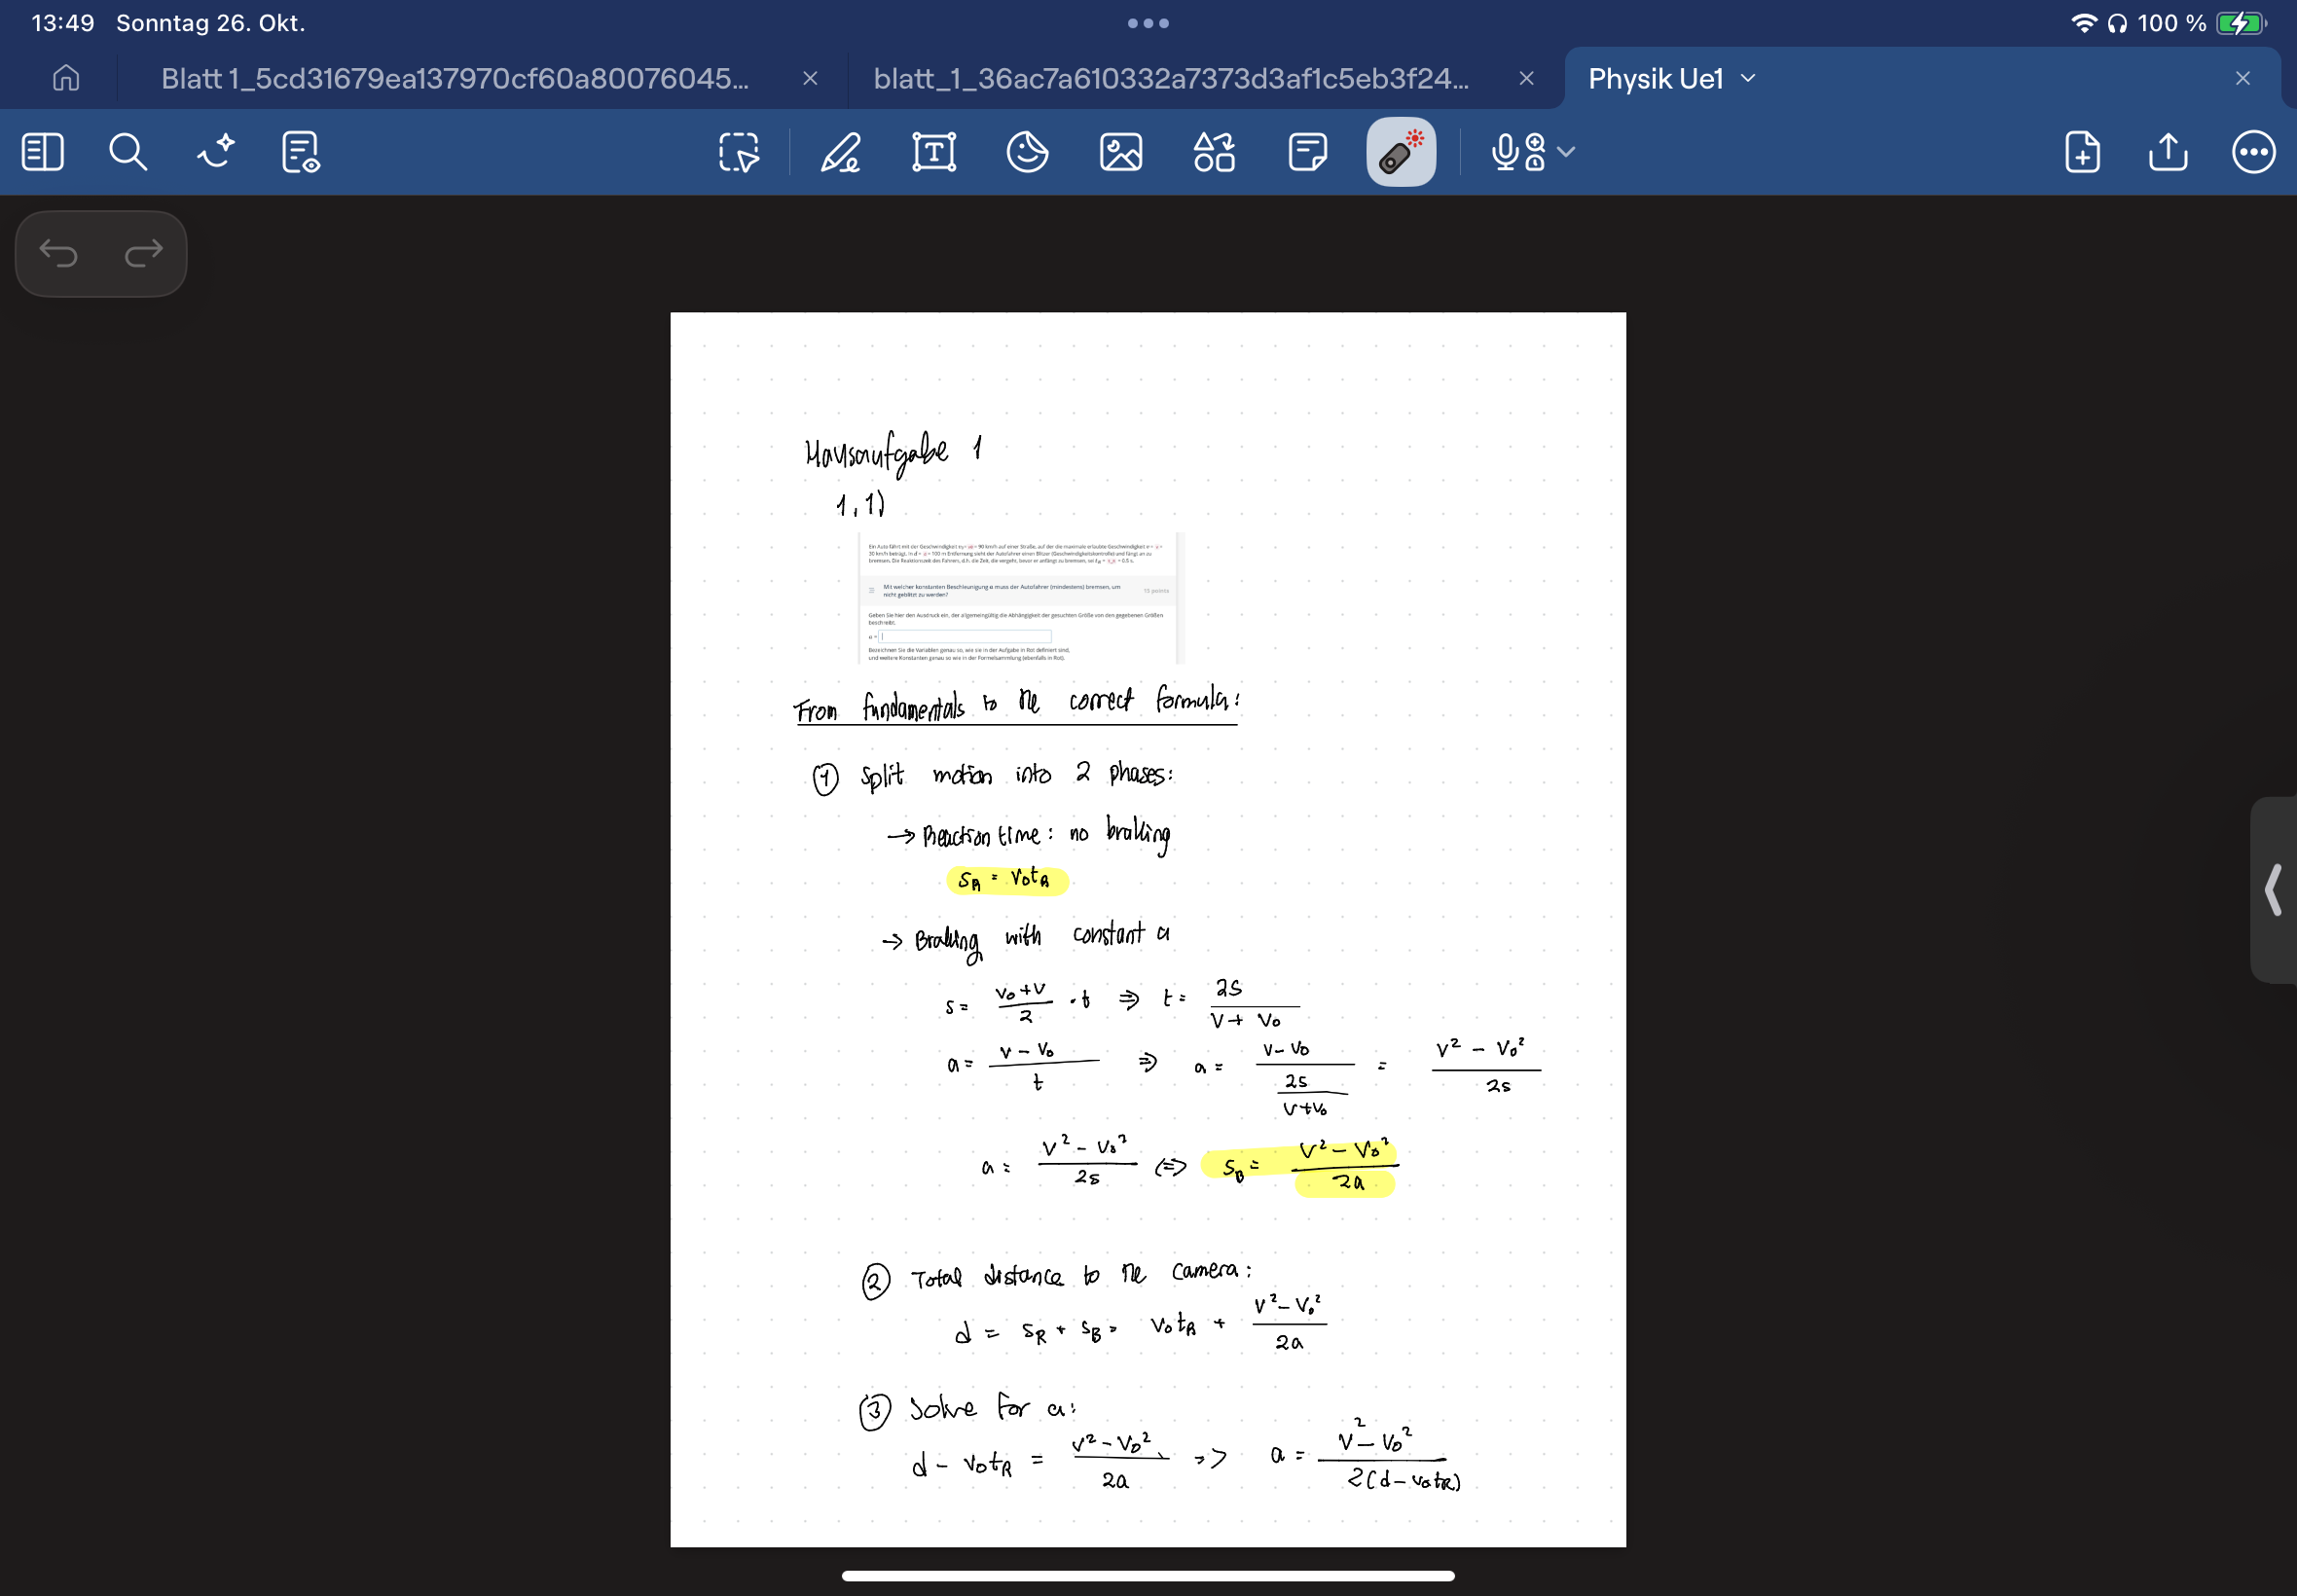Expand the right side panel handle
This screenshot has width=2297, height=1596.
[x=2273, y=889]
